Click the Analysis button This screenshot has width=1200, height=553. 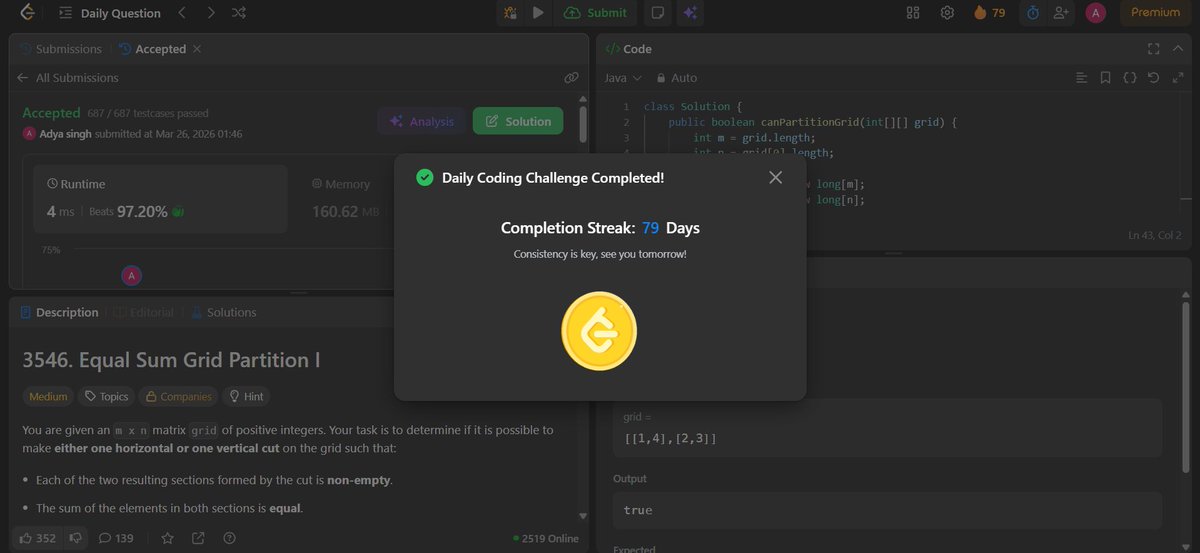[421, 121]
